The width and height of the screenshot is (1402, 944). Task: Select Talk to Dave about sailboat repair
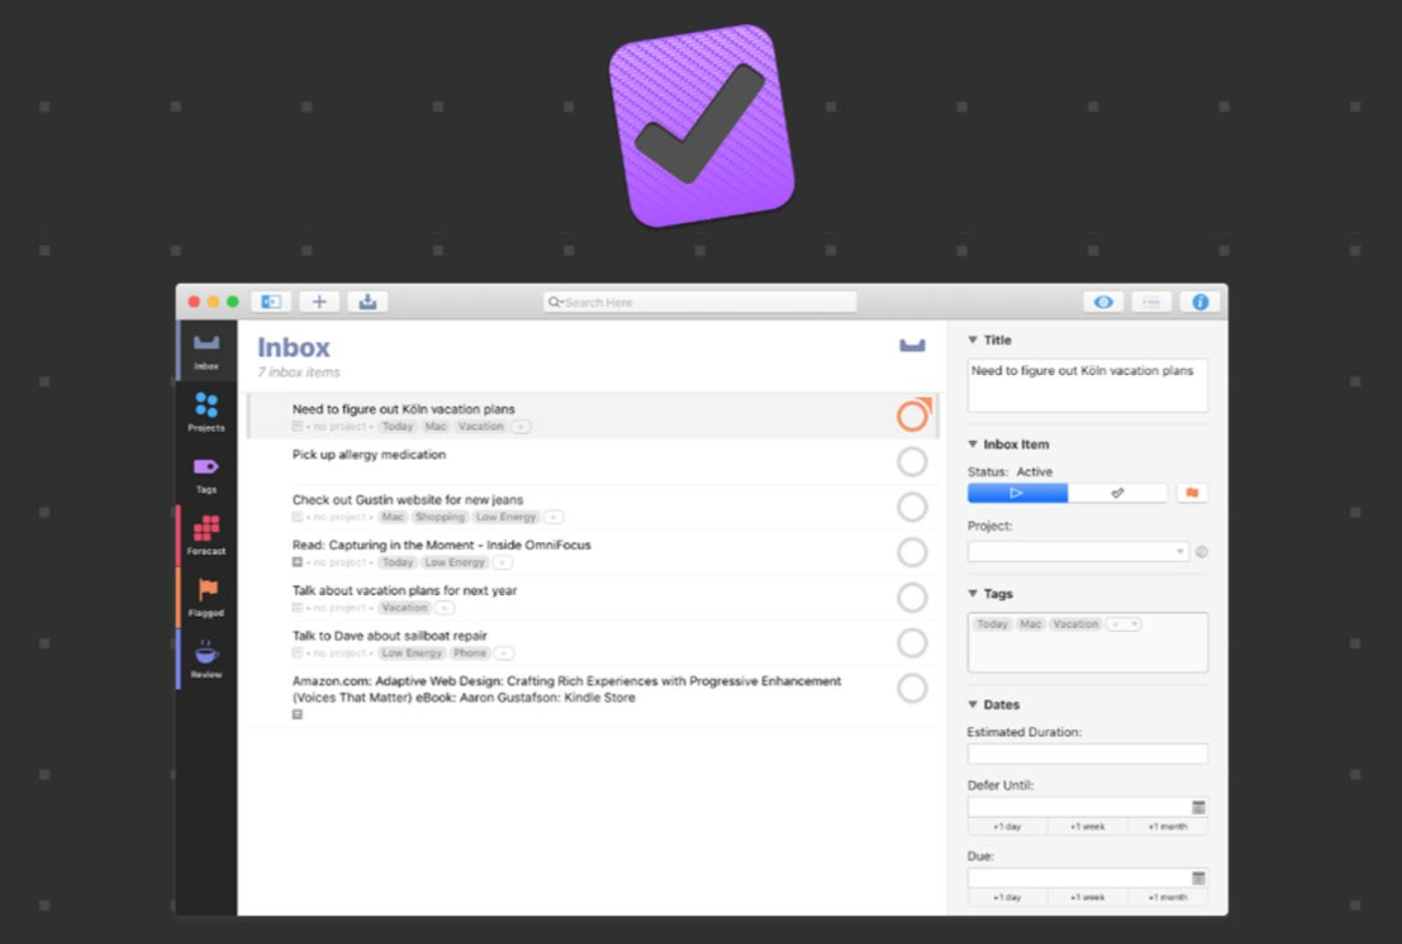click(389, 636)
